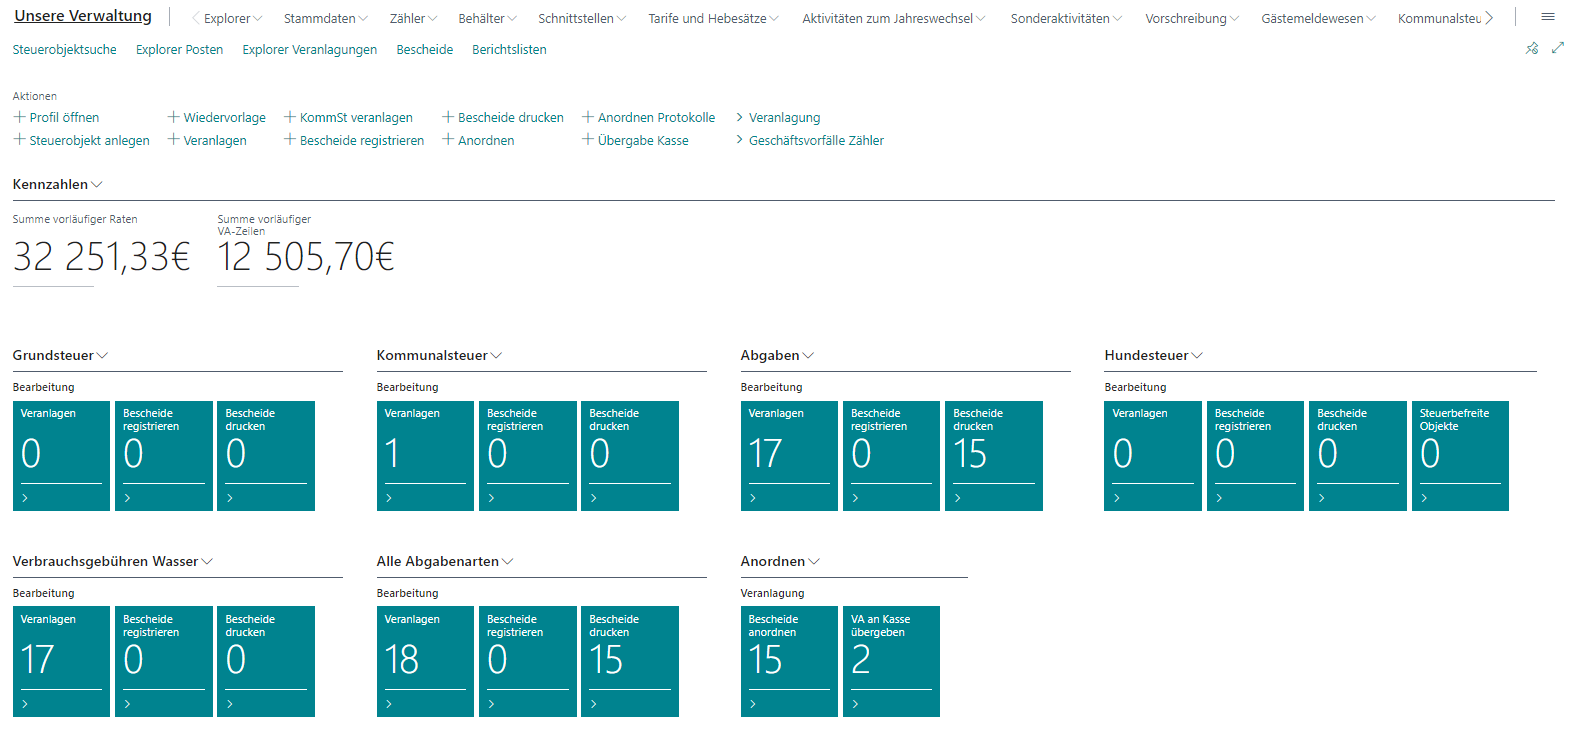Expand the Hundesteuer section options
This screenshot has height=732, width=1579.
pos(1153,355)
